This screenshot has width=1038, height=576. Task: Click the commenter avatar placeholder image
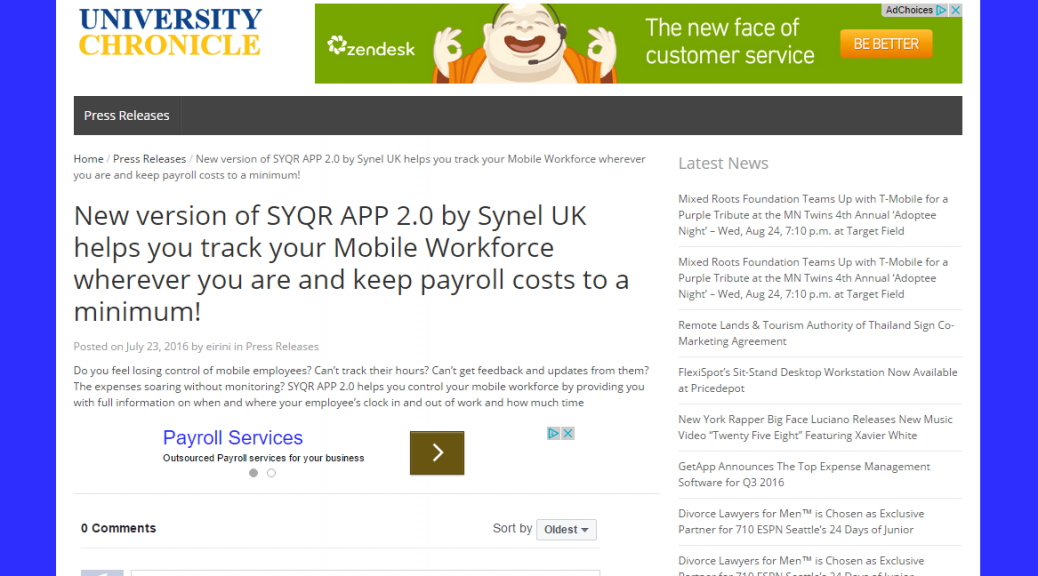point(102,572)
